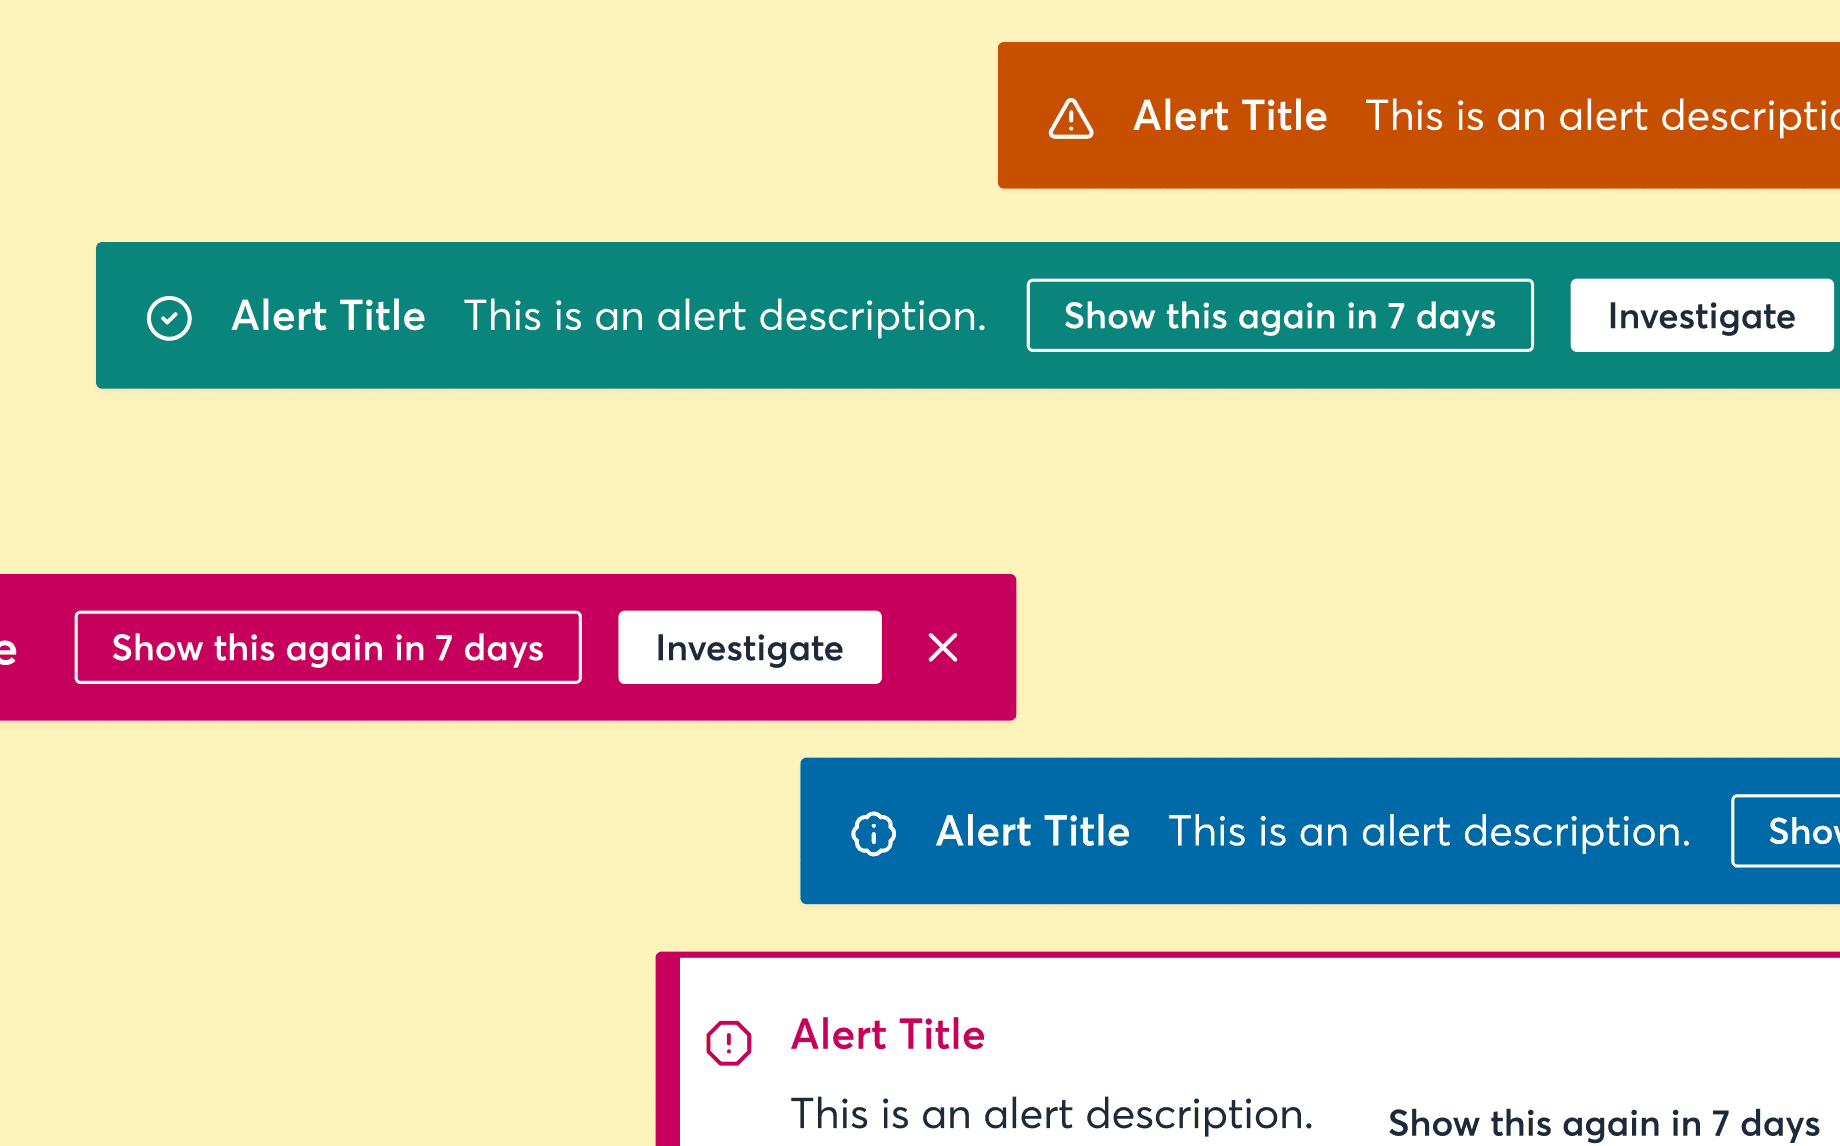Dismiss the pink alert with the X
This screenshot has height=1146, width=1840.
click(x=941, y=648)
